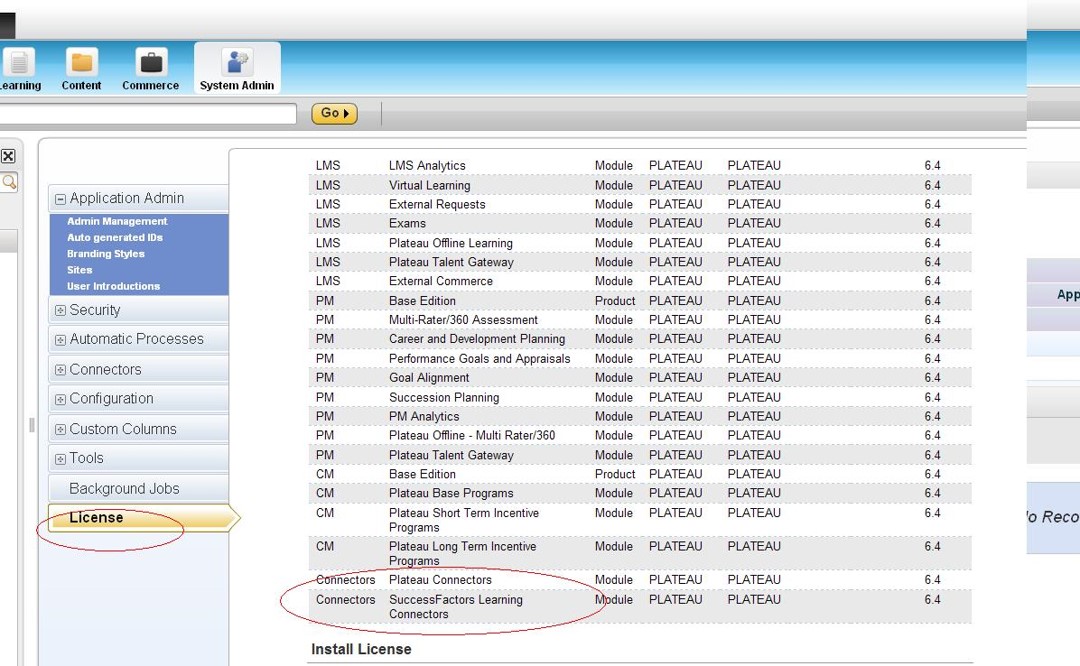The width and height of the screenshot is (1080, 666).
Task: Select the PM Analytics entry
Action: (424, 416)
